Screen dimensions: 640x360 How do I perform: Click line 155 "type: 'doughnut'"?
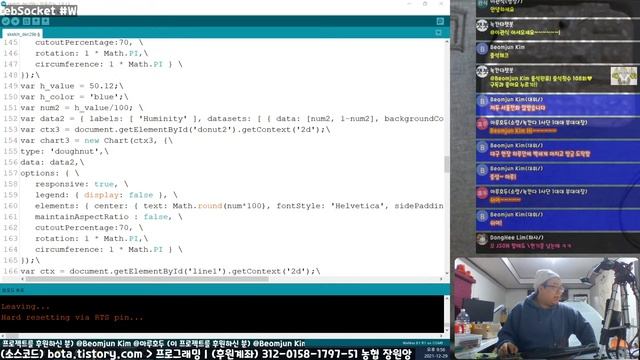tap(64, 151)
